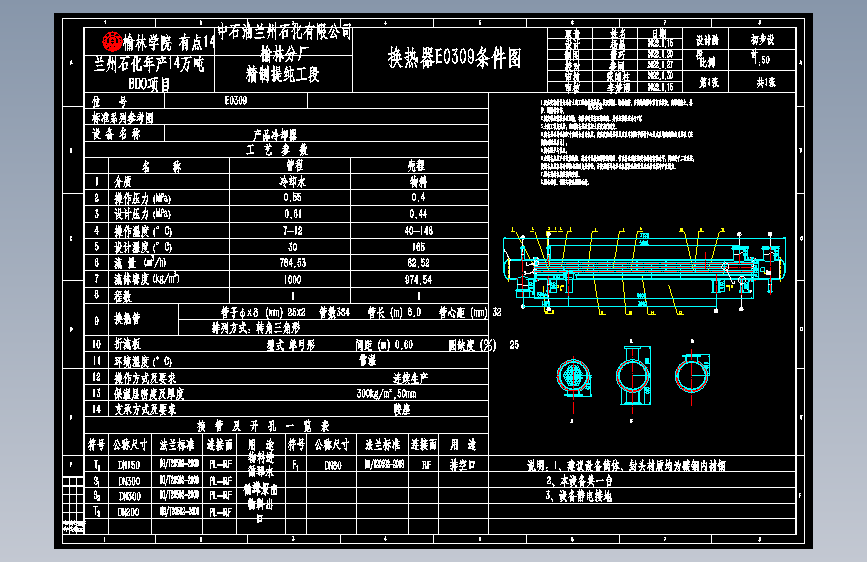
Task: Click the 流体密度 row label
Action: (x=147, y=279)
